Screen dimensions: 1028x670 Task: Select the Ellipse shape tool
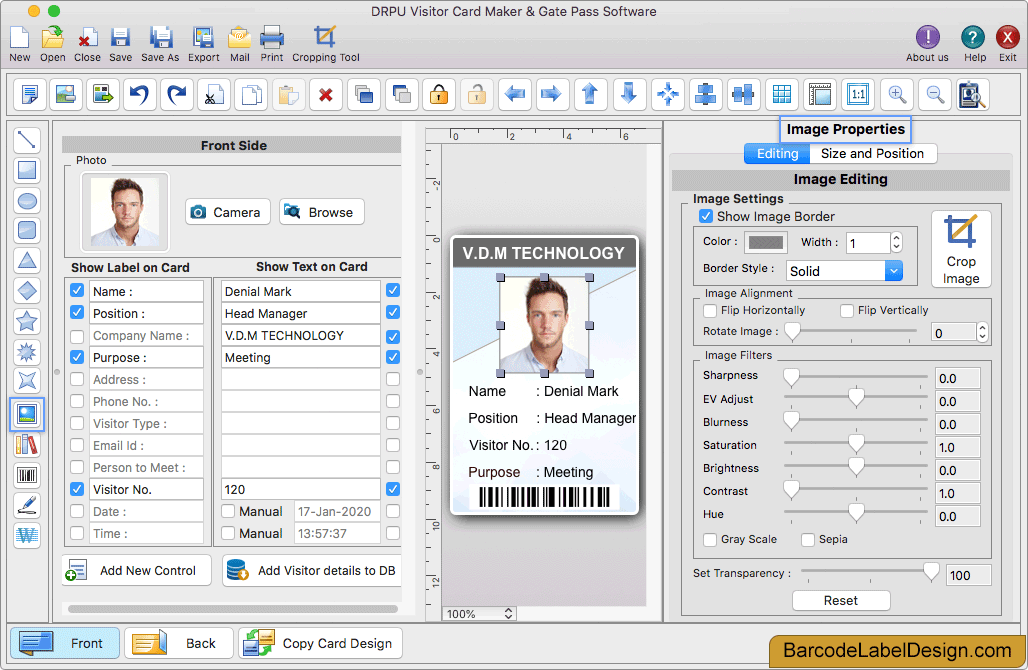pyautogui.click(x=27, y=201)
